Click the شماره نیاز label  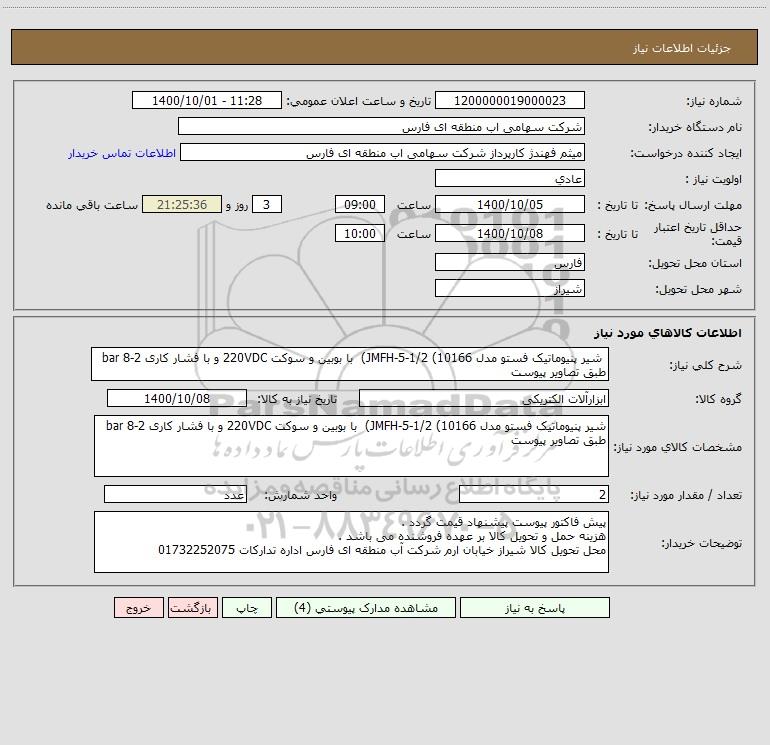714,102
